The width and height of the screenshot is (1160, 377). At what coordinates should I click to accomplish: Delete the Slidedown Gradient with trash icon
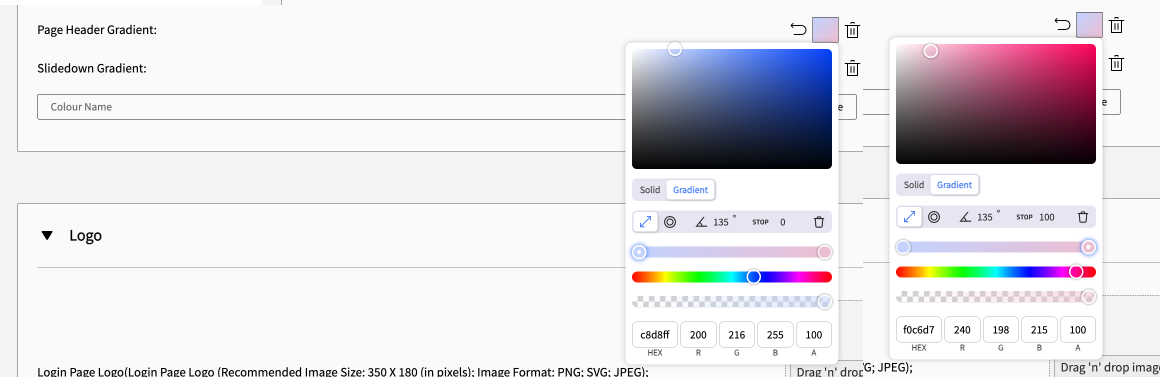(x=852, y=68)
